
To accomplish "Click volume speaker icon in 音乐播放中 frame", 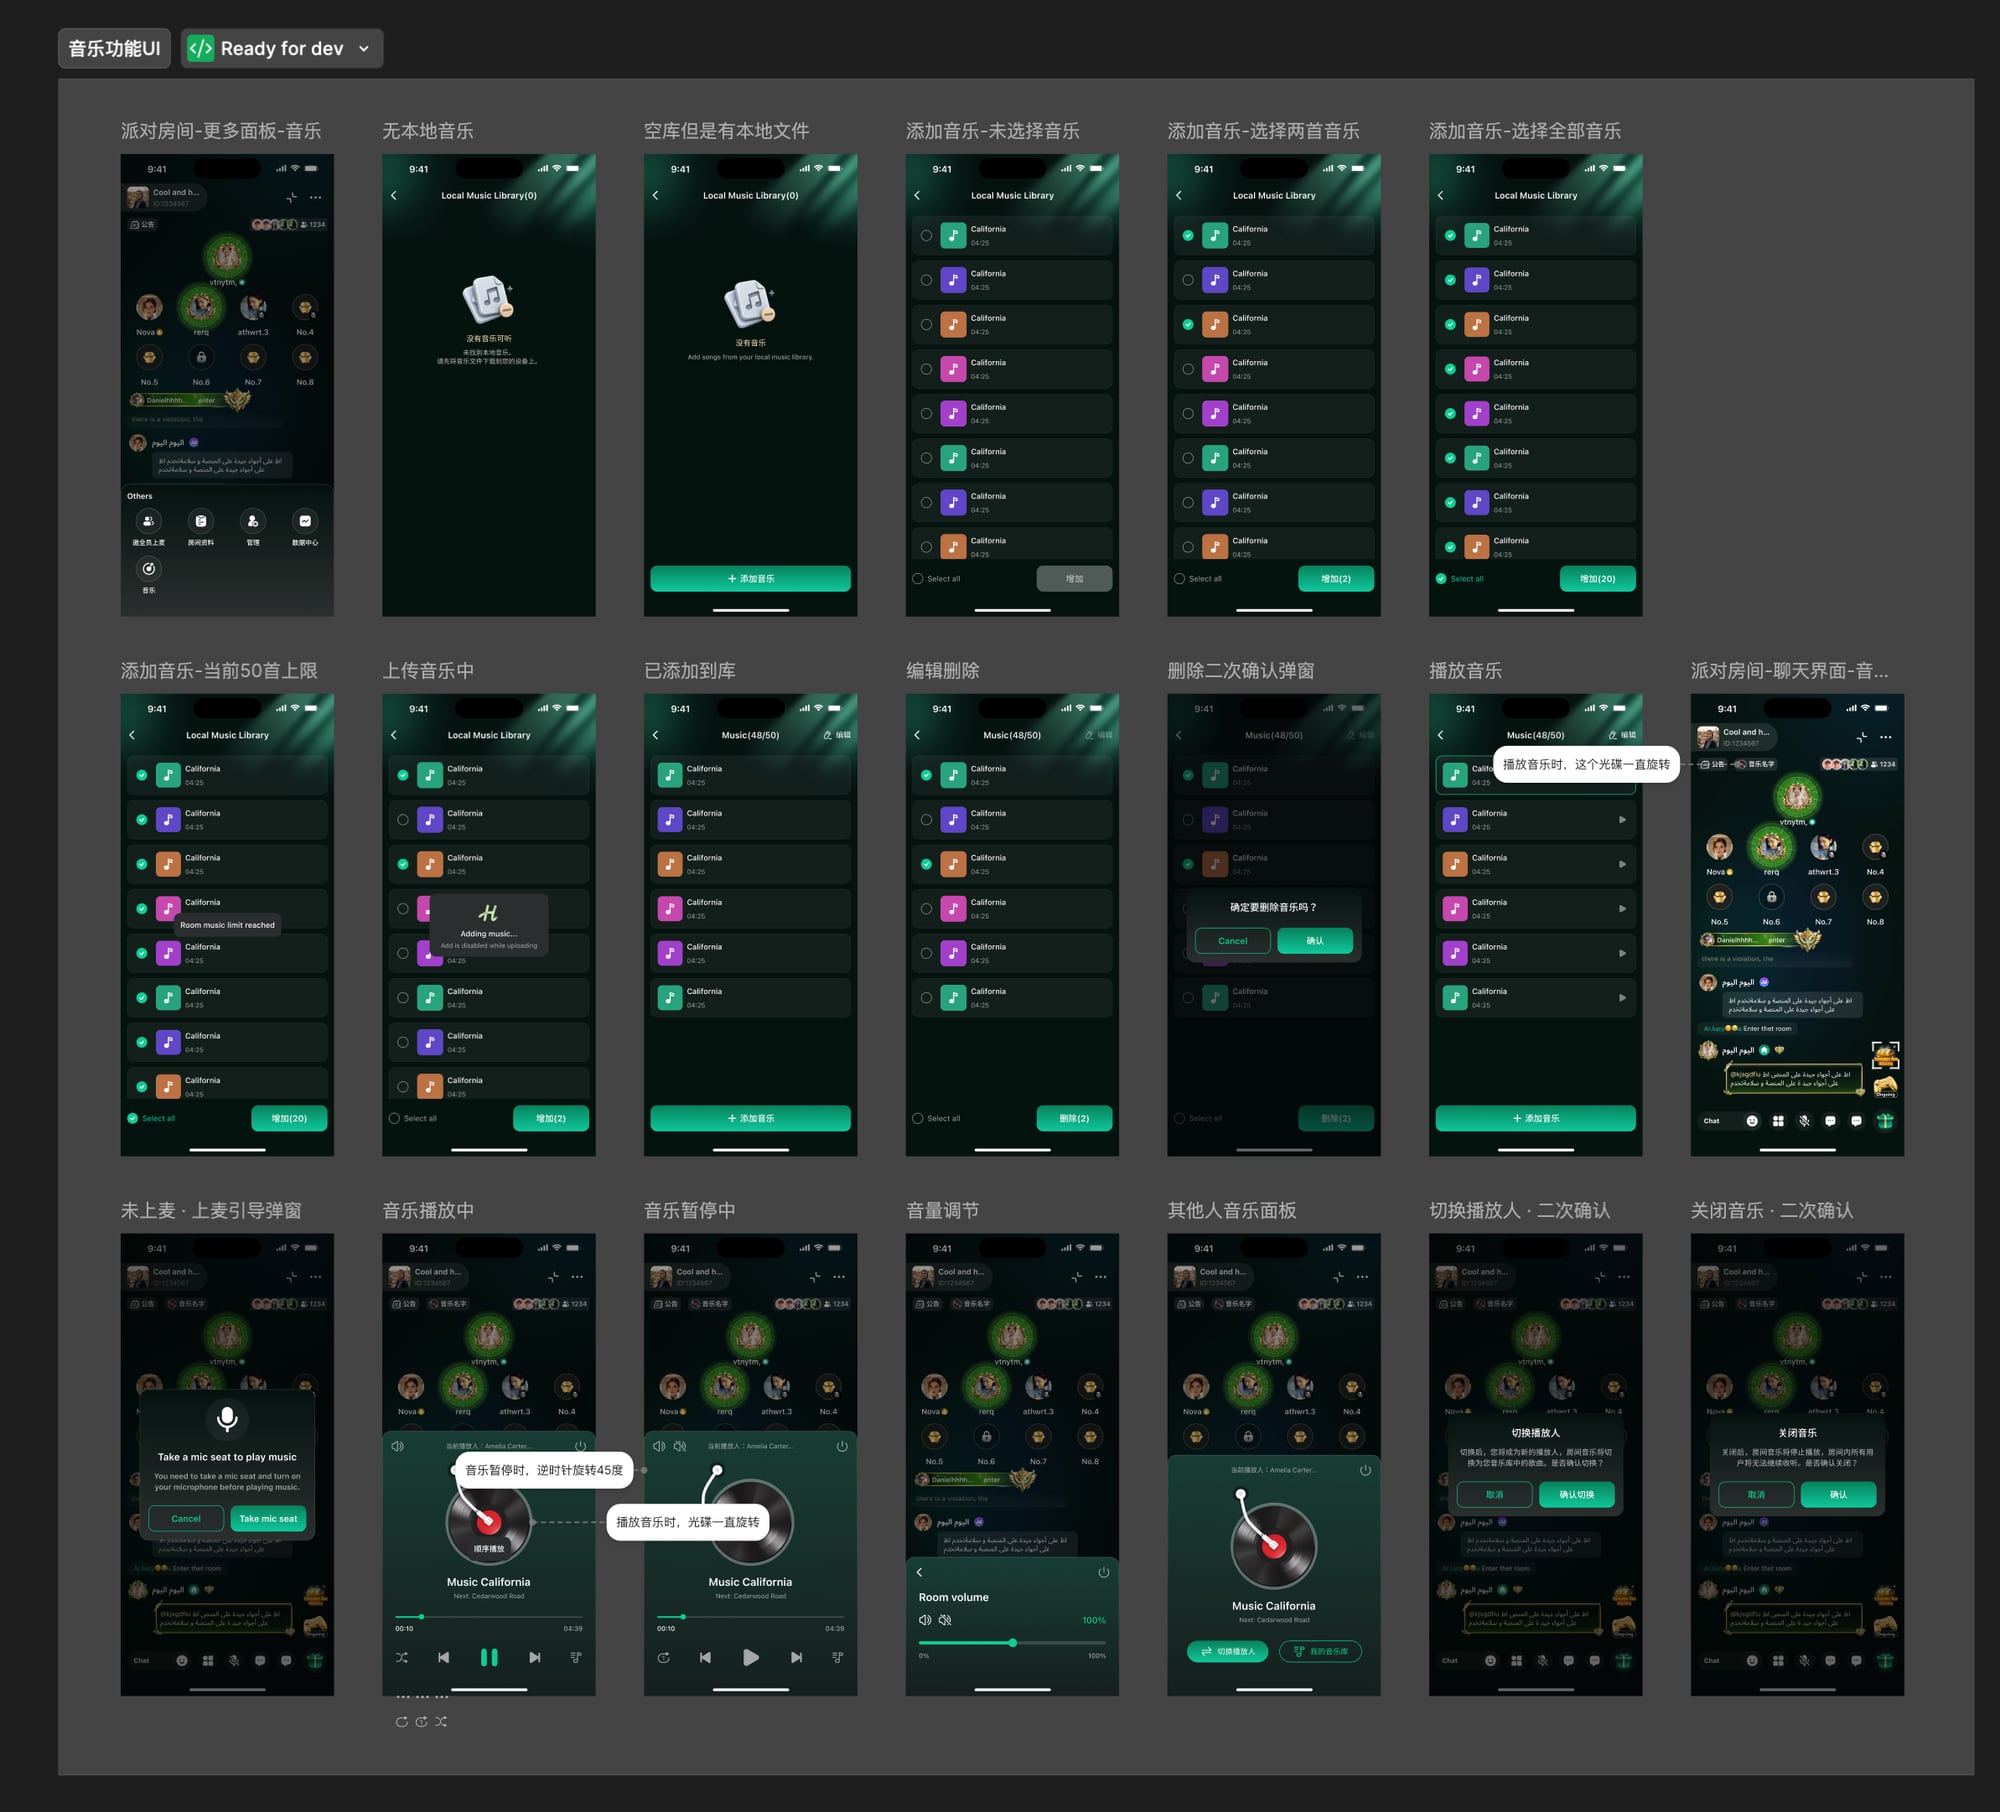I will 397,1446.
